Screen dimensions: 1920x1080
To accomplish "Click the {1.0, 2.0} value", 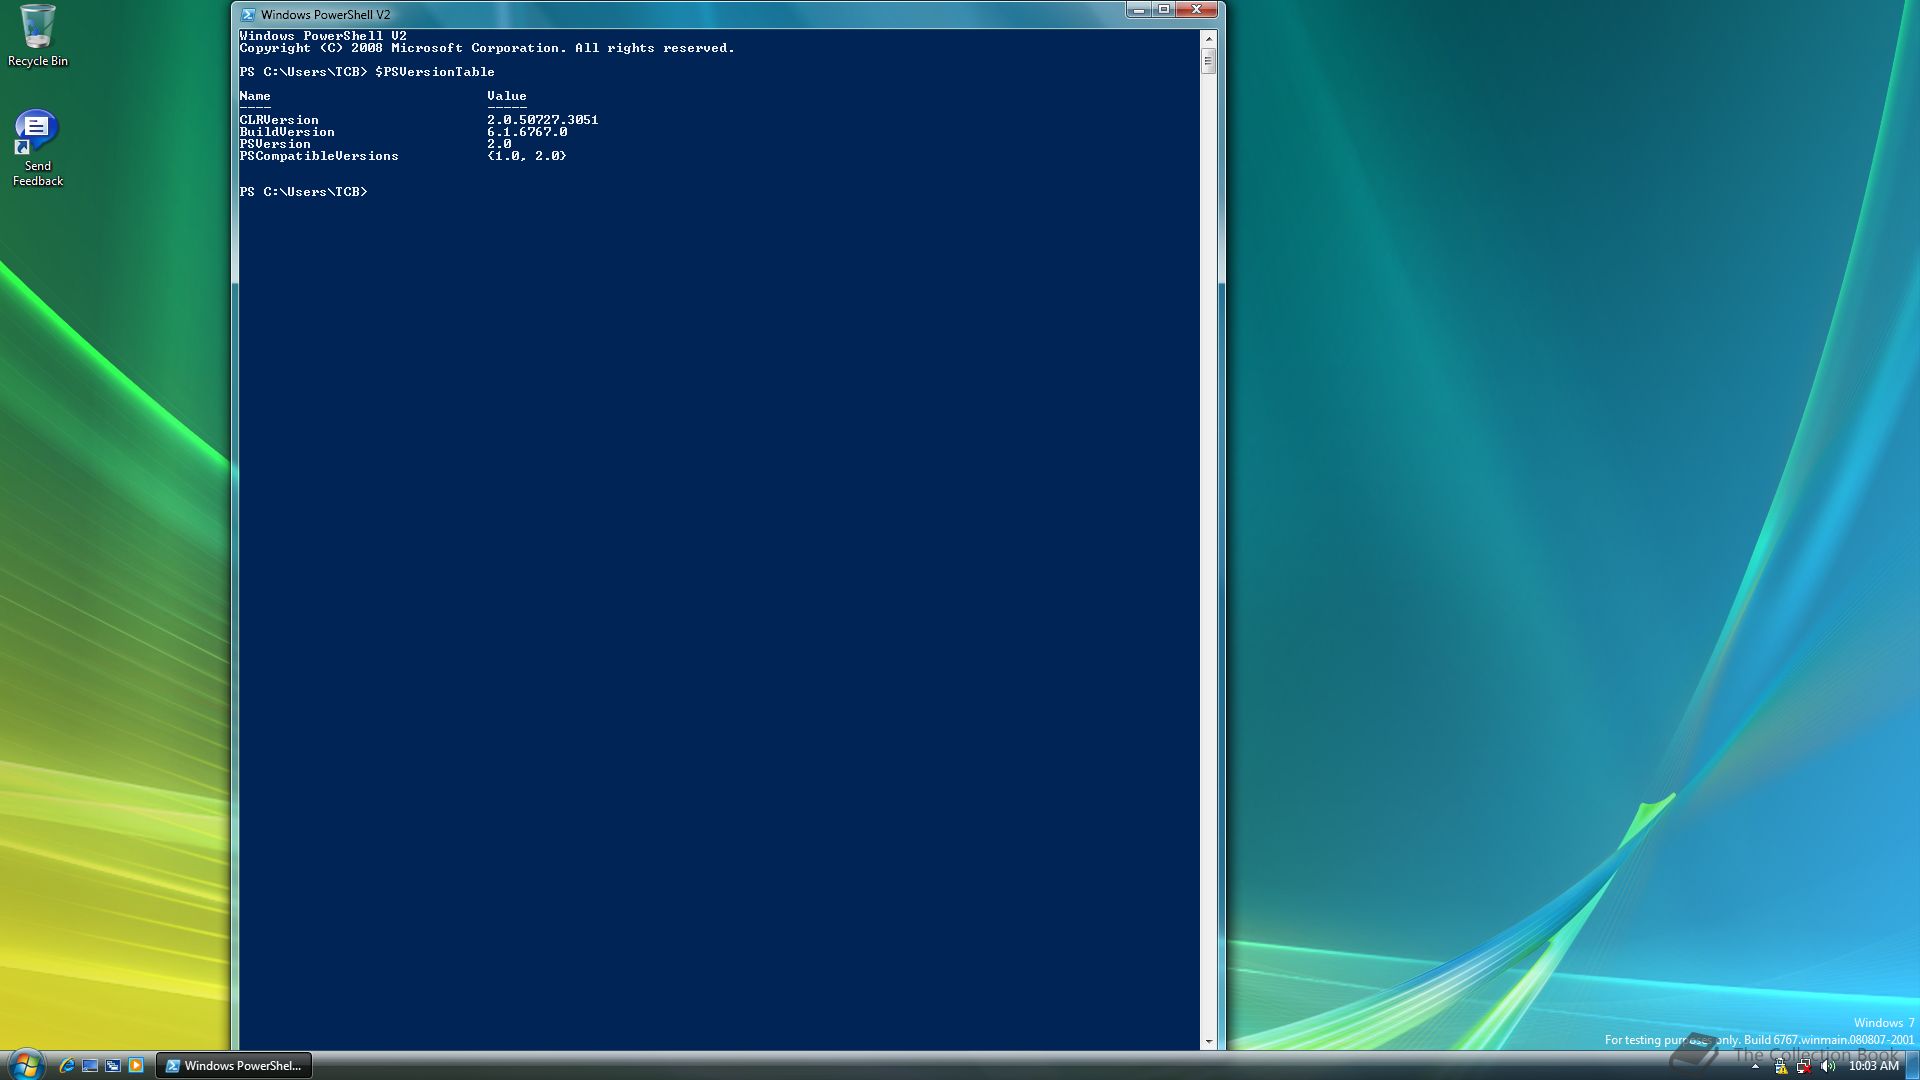I will point(527,156).
